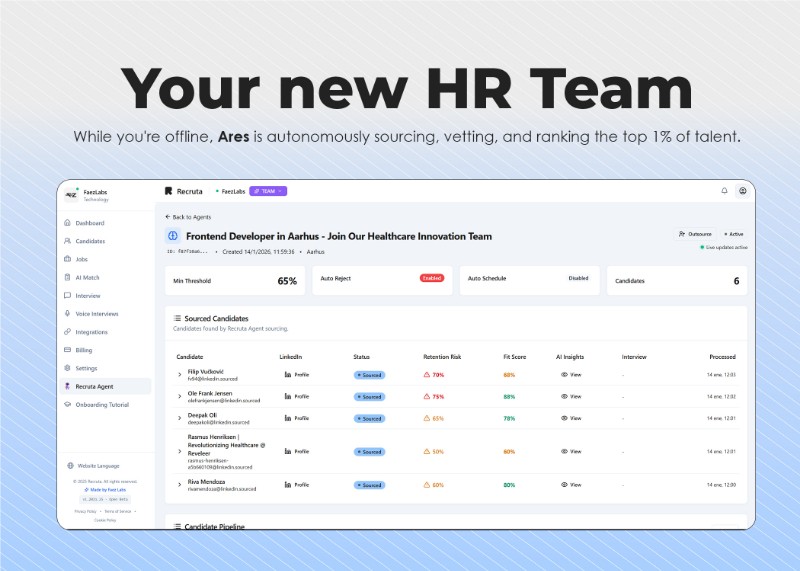Screen dimensions: 800x571
Task: View AI insights for Ole Frank Jensen
Action: 571,396
